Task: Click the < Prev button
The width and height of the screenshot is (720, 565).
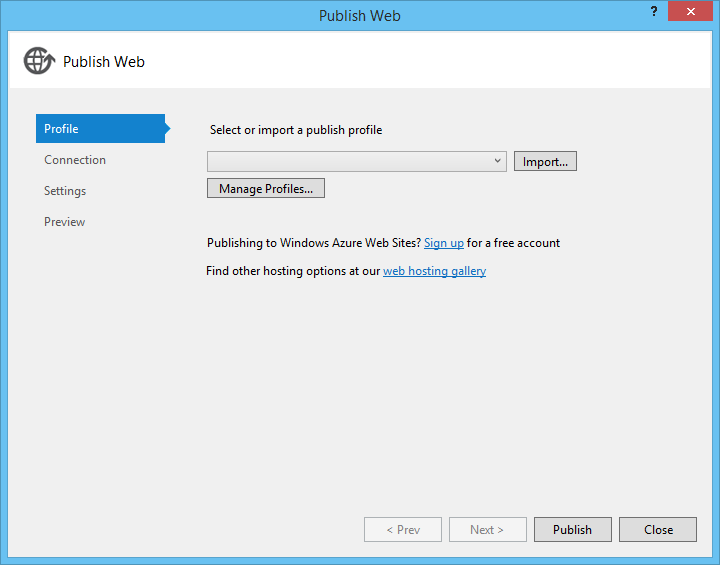Action: [403, 530]
